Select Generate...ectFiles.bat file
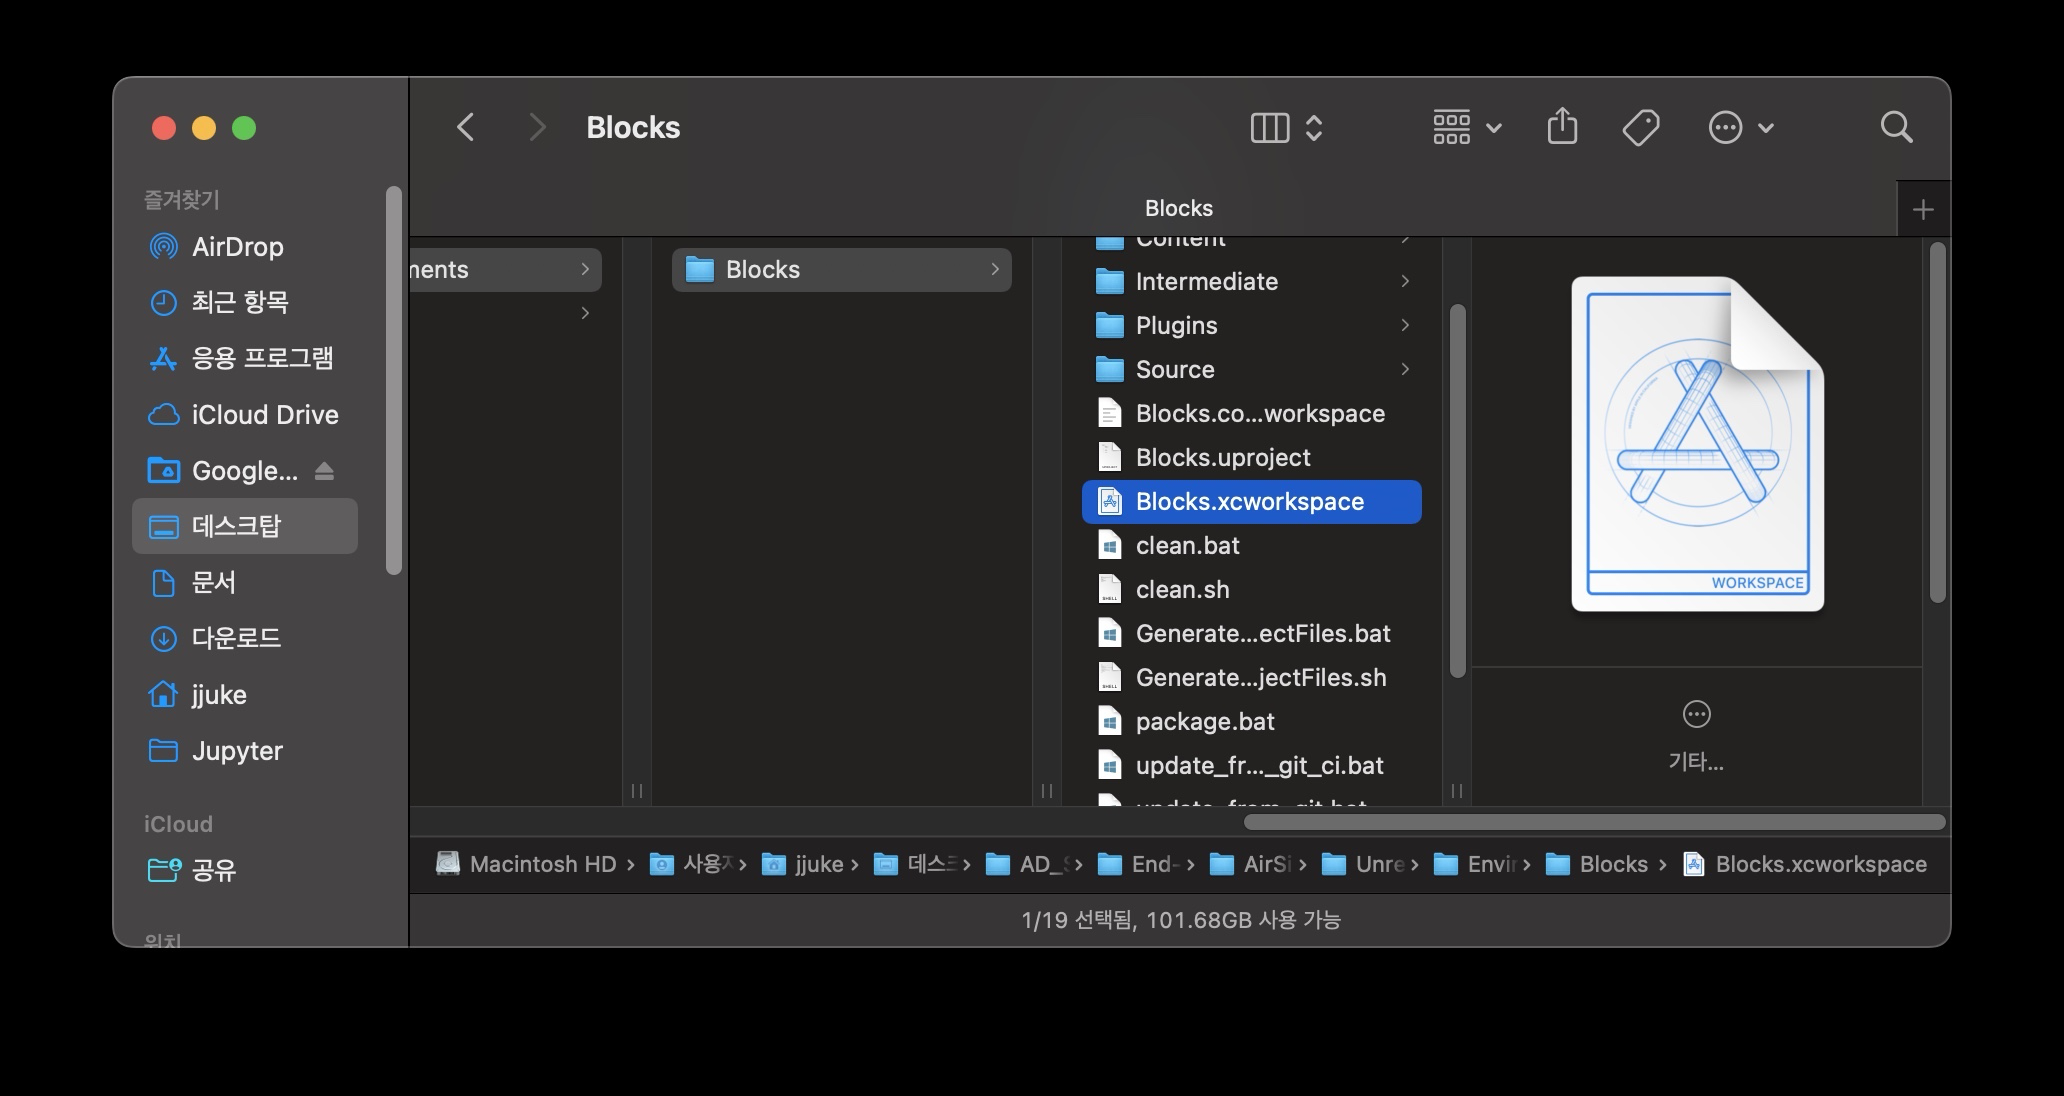The image size is (2064, 1096). pos(1251,634)
